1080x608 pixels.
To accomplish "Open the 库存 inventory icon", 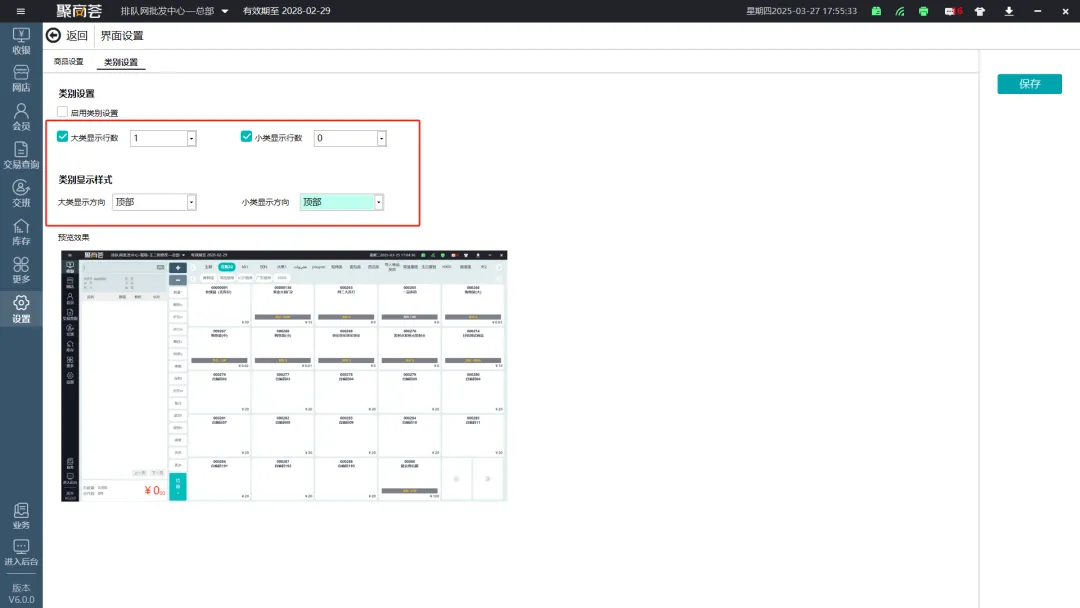I will pyautogui.click(x=21, y=232).
